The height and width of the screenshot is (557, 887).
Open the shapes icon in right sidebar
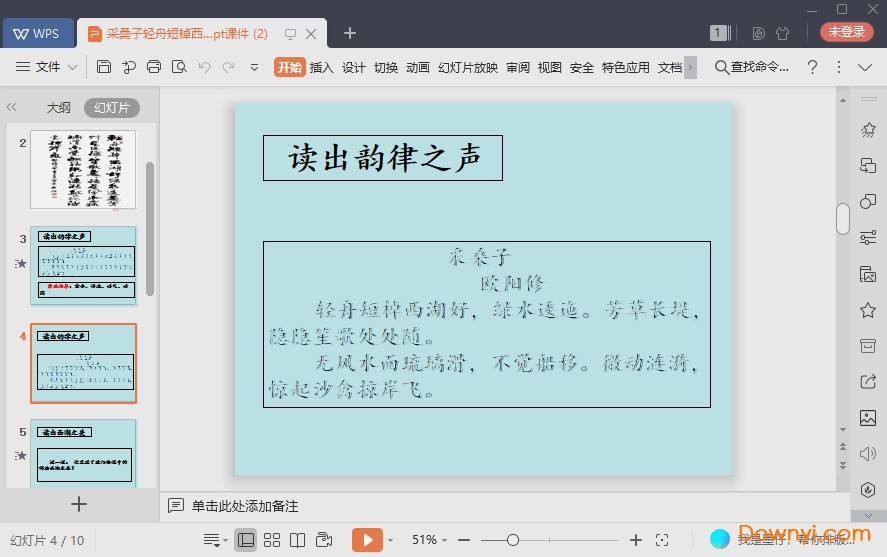coord(868,202)
